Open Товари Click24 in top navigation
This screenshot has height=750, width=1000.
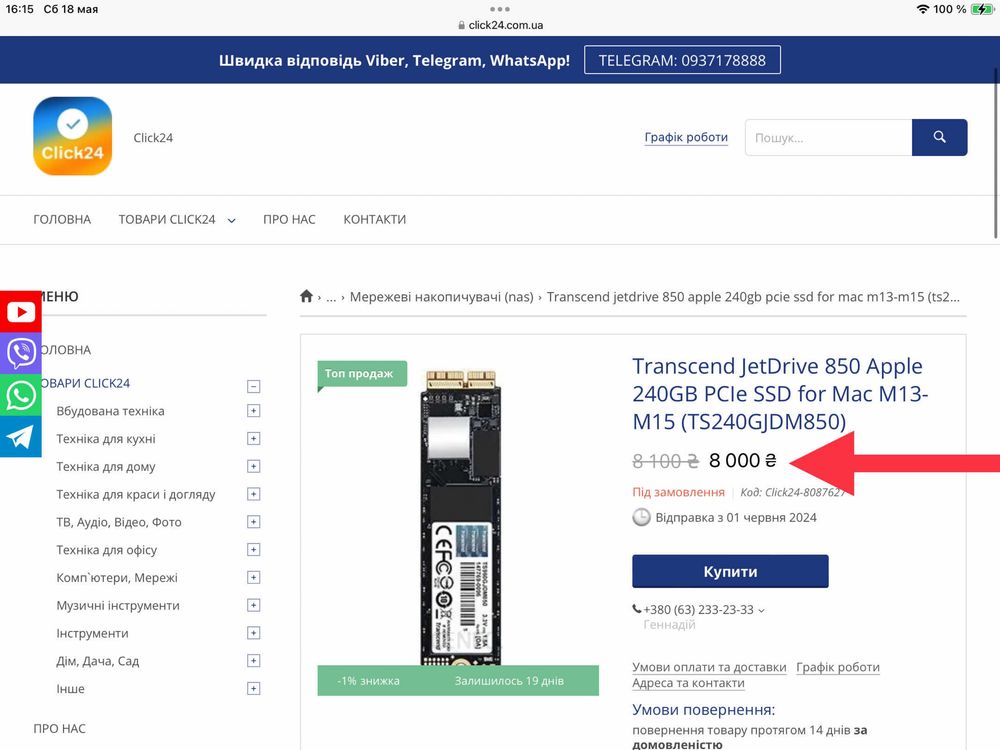point(167,219)
